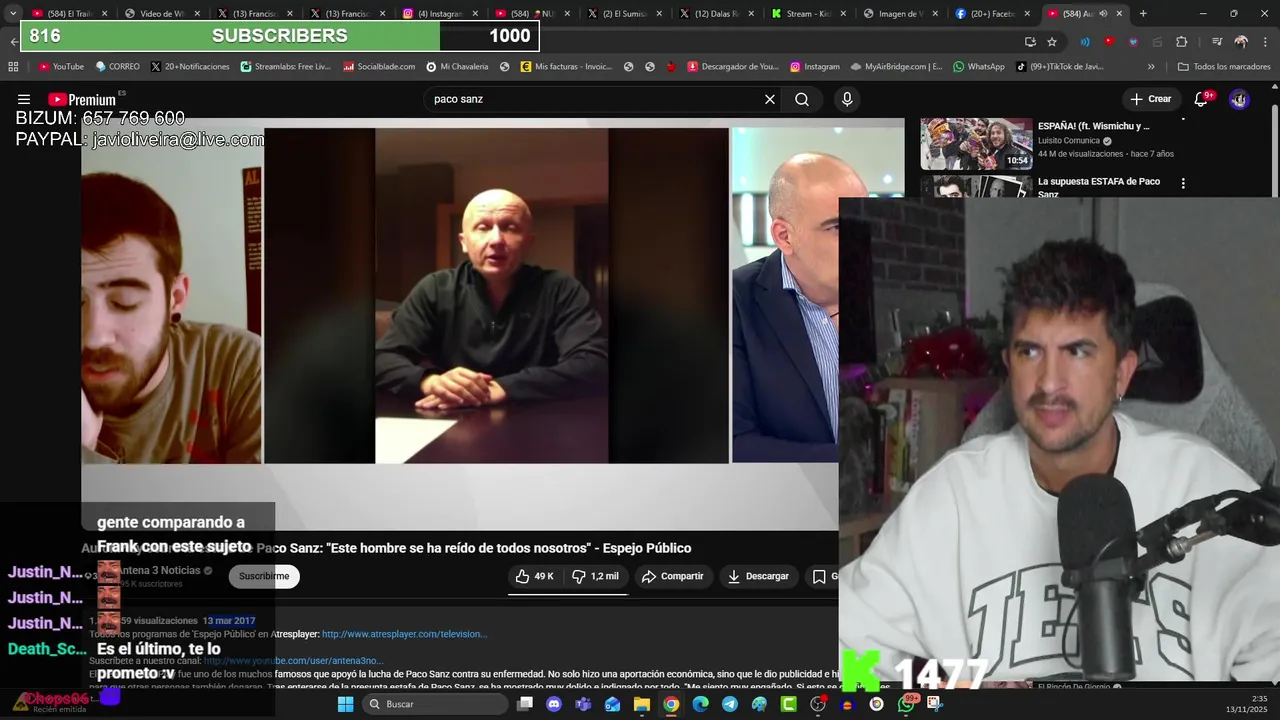Open WhatsApp from the taskbar

[x=906, y=704]
